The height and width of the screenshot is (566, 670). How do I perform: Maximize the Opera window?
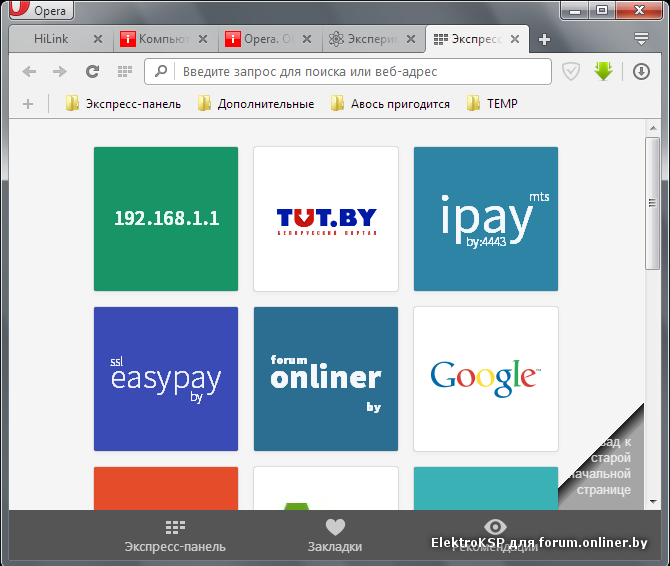(602, 10)
